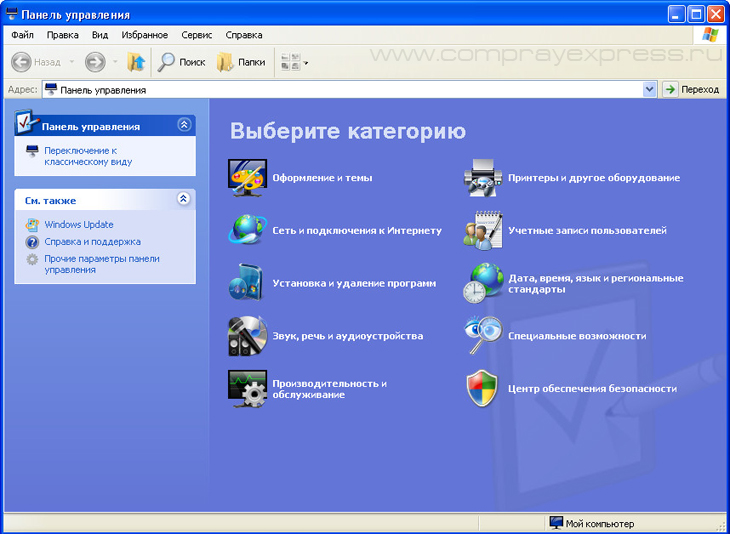The height and width of the screenshot is (534, 730).
Task: Open the Установка и удаление программ icon
Action: click(x=247, y=283)
